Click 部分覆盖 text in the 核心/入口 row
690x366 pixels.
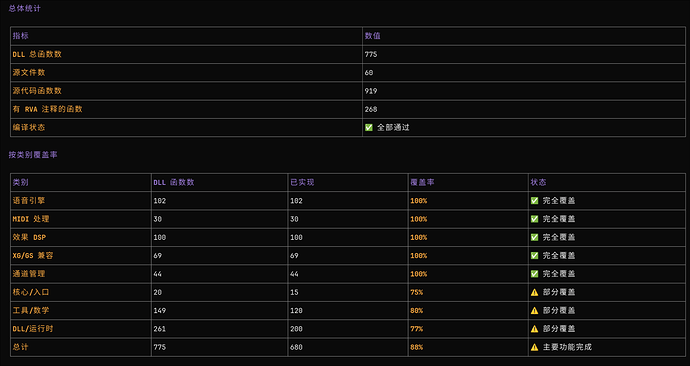[559, 292]
